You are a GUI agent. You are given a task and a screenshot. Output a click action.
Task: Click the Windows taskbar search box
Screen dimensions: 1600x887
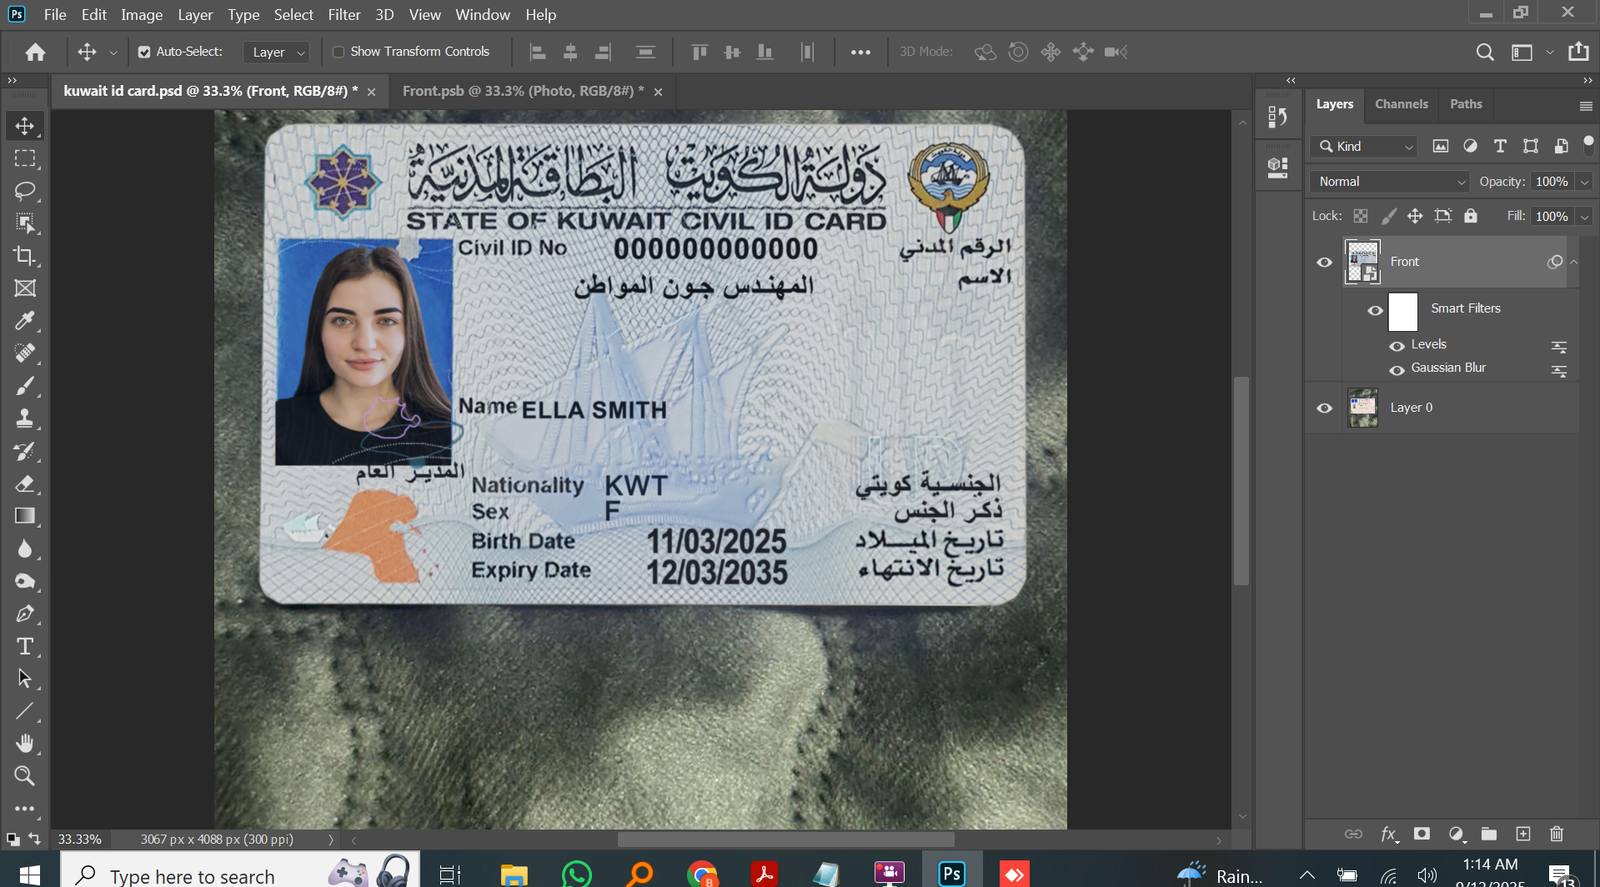pos(192,876)
